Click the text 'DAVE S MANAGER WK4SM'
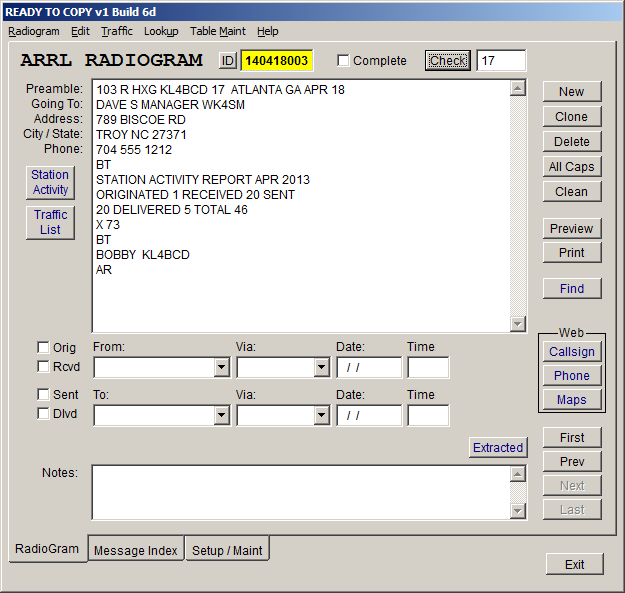Image resolution: width=625 pixels, height=593 pixels. pyautogui.click(x=170, y=105)
